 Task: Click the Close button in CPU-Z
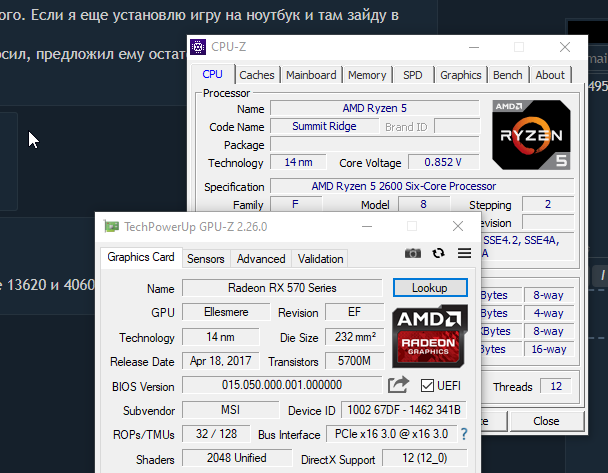(547, 421)
